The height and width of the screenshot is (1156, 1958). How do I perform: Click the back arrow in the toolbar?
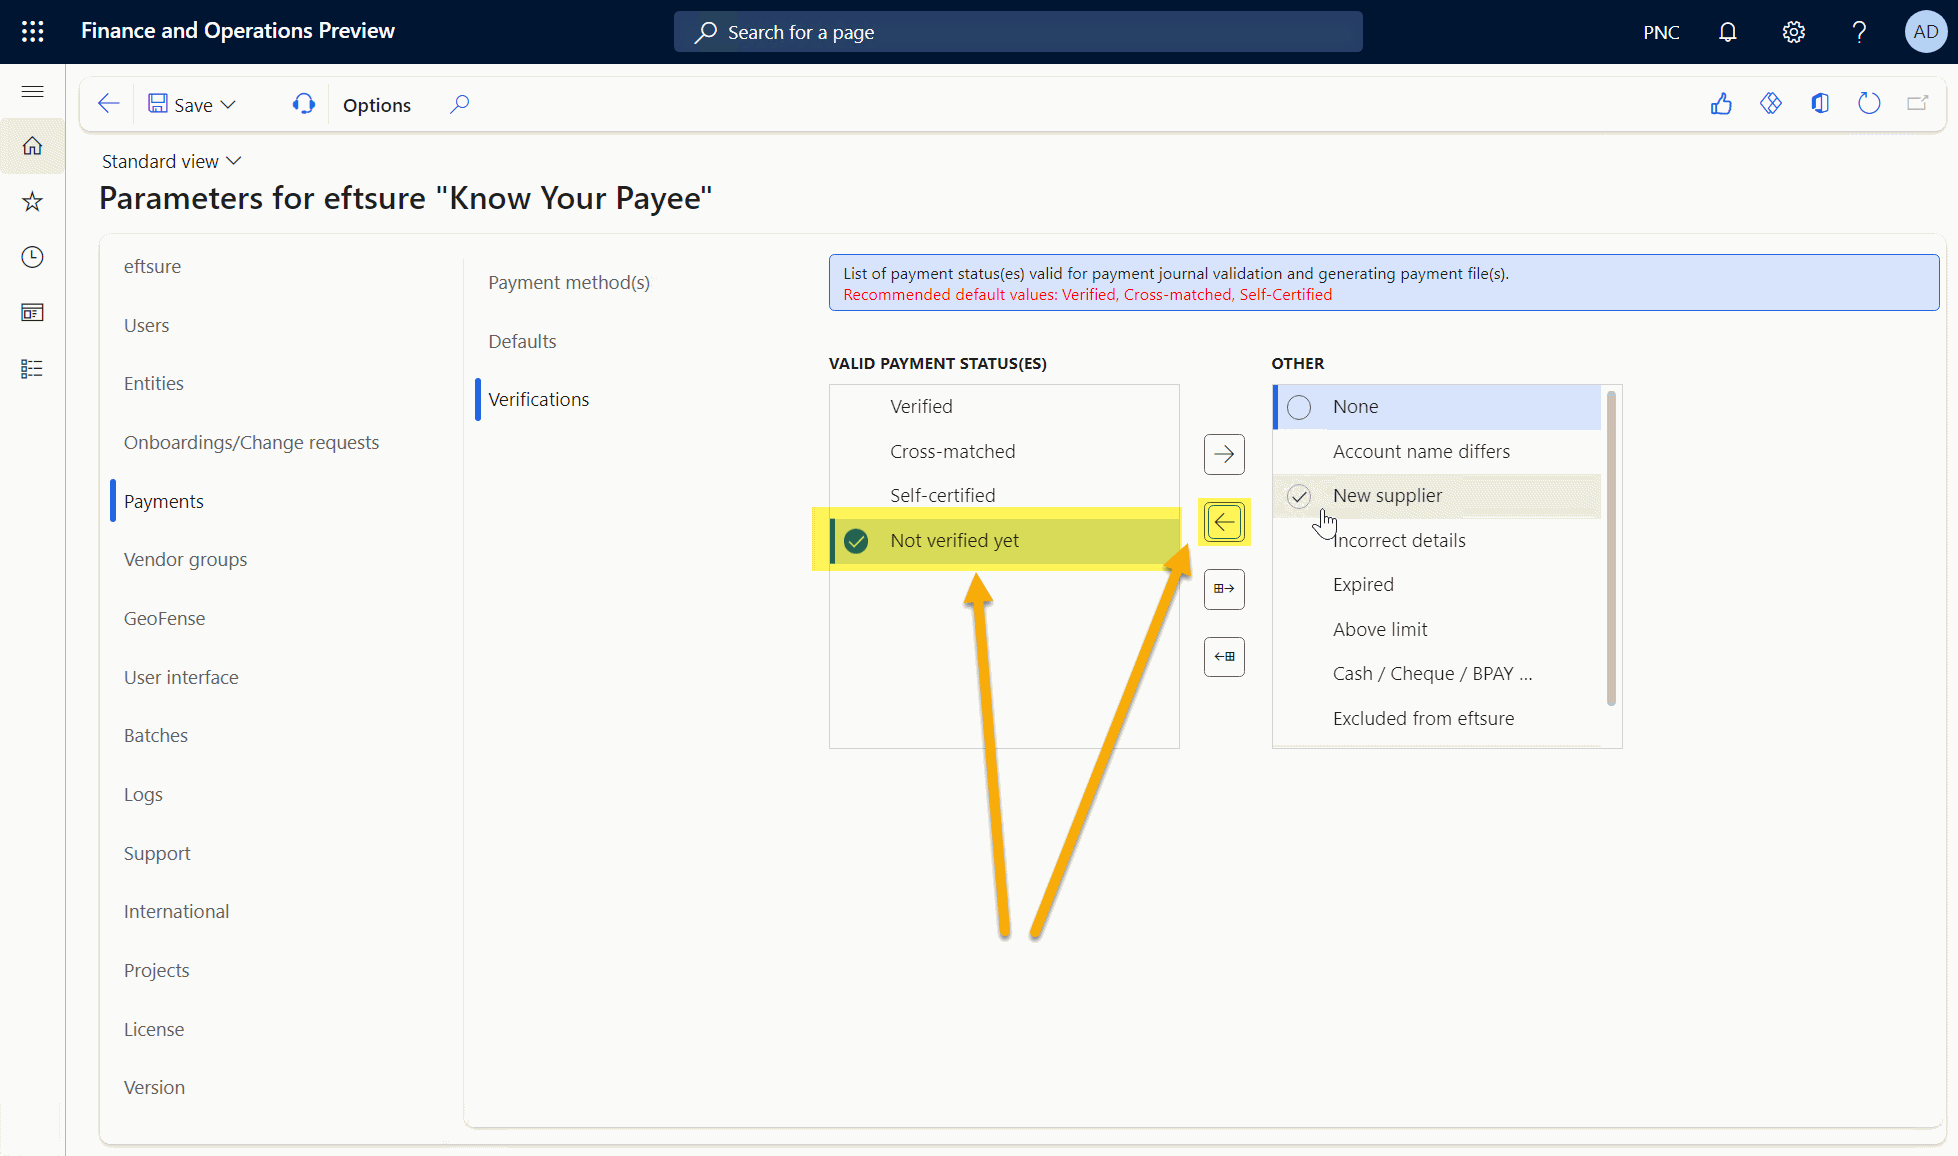(108, 104)
